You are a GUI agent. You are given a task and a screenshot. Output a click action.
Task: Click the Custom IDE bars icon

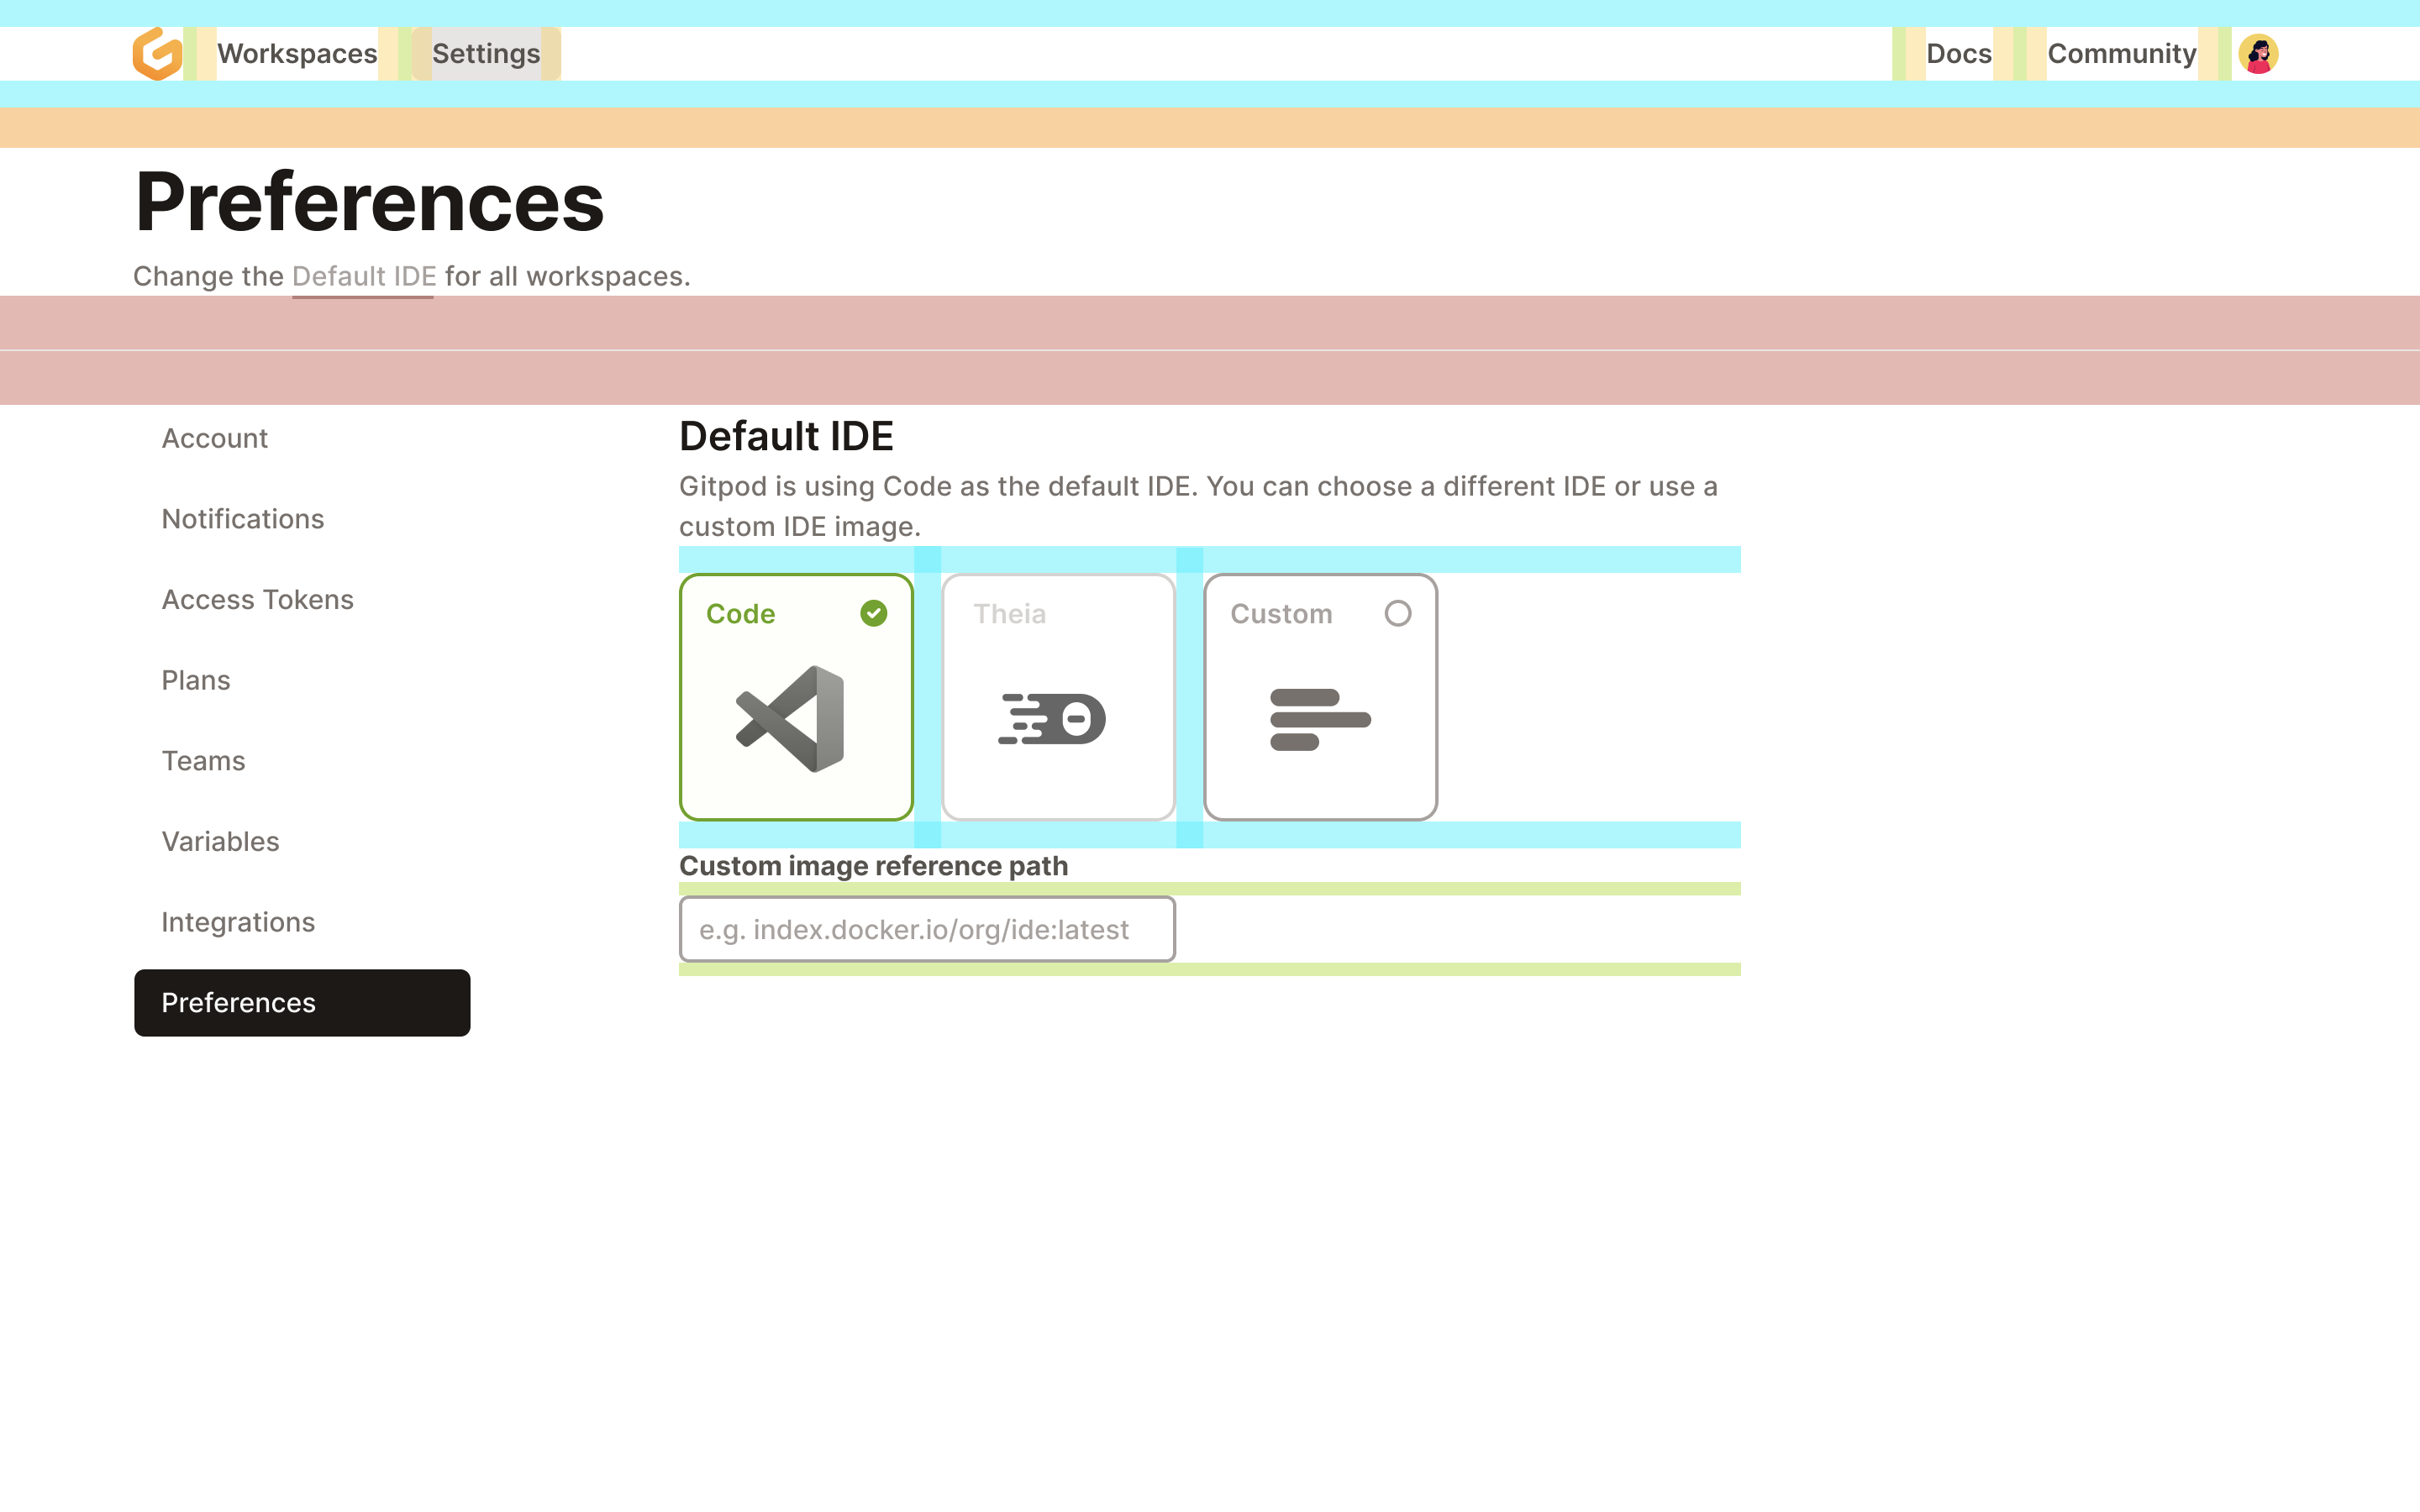(x=1320, y=719)
